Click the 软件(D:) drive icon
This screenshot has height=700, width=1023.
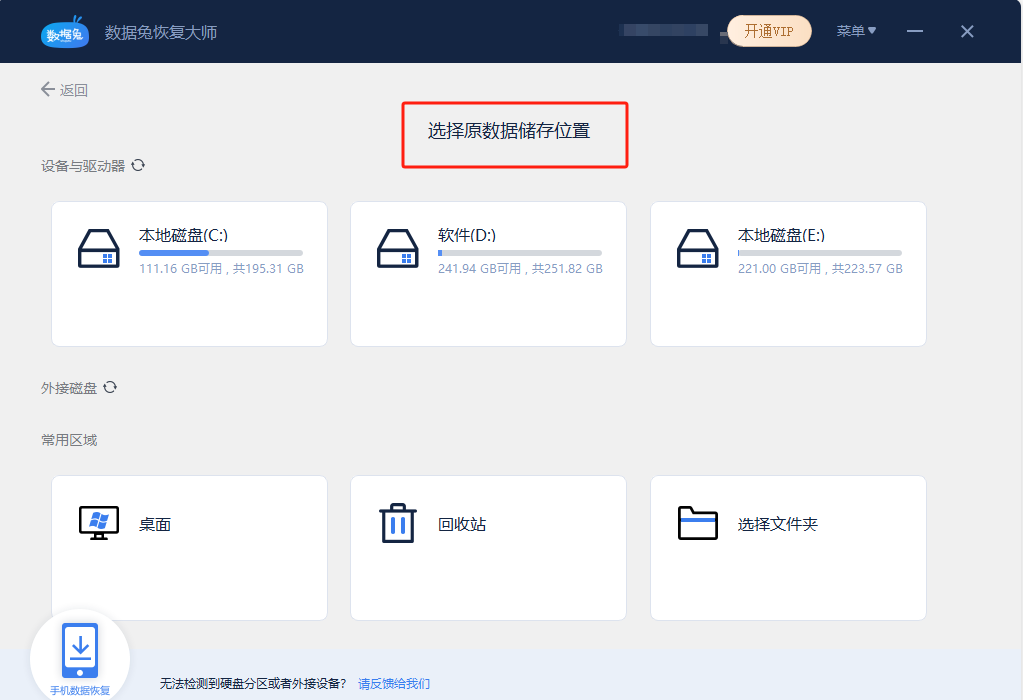click(397, 249)
